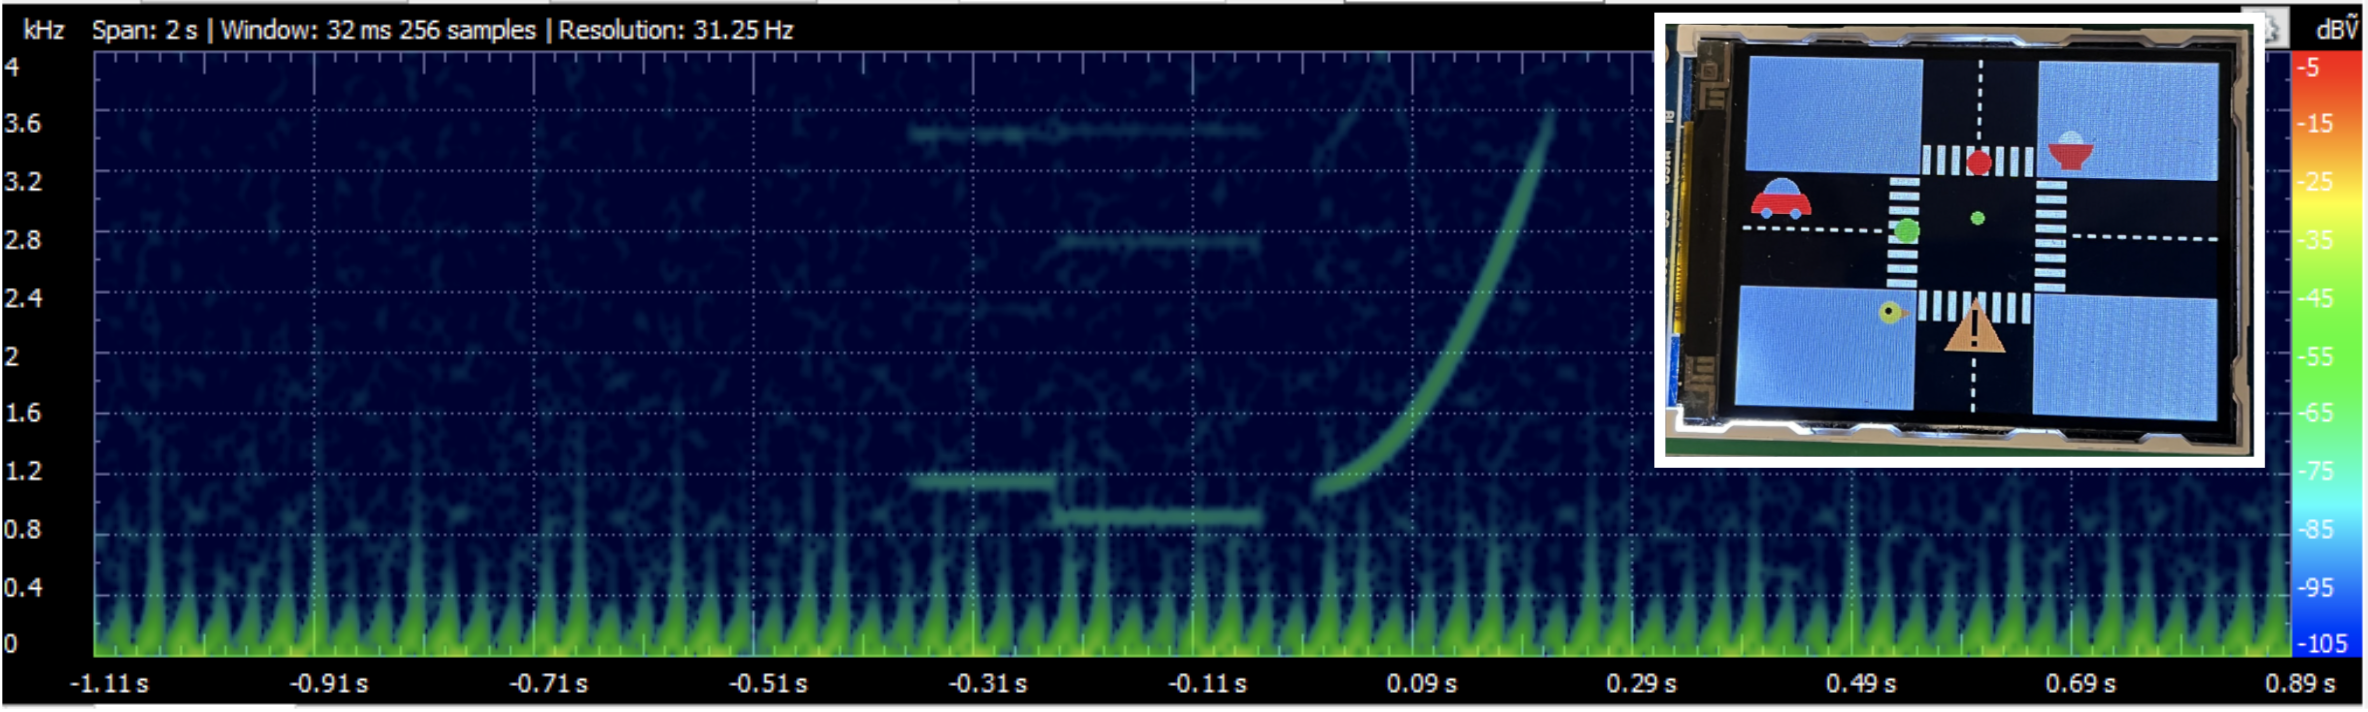This screenshot has height=712, width=2368.
Task: Select the yellow duck icon
Action: [x=1890, y=313]
